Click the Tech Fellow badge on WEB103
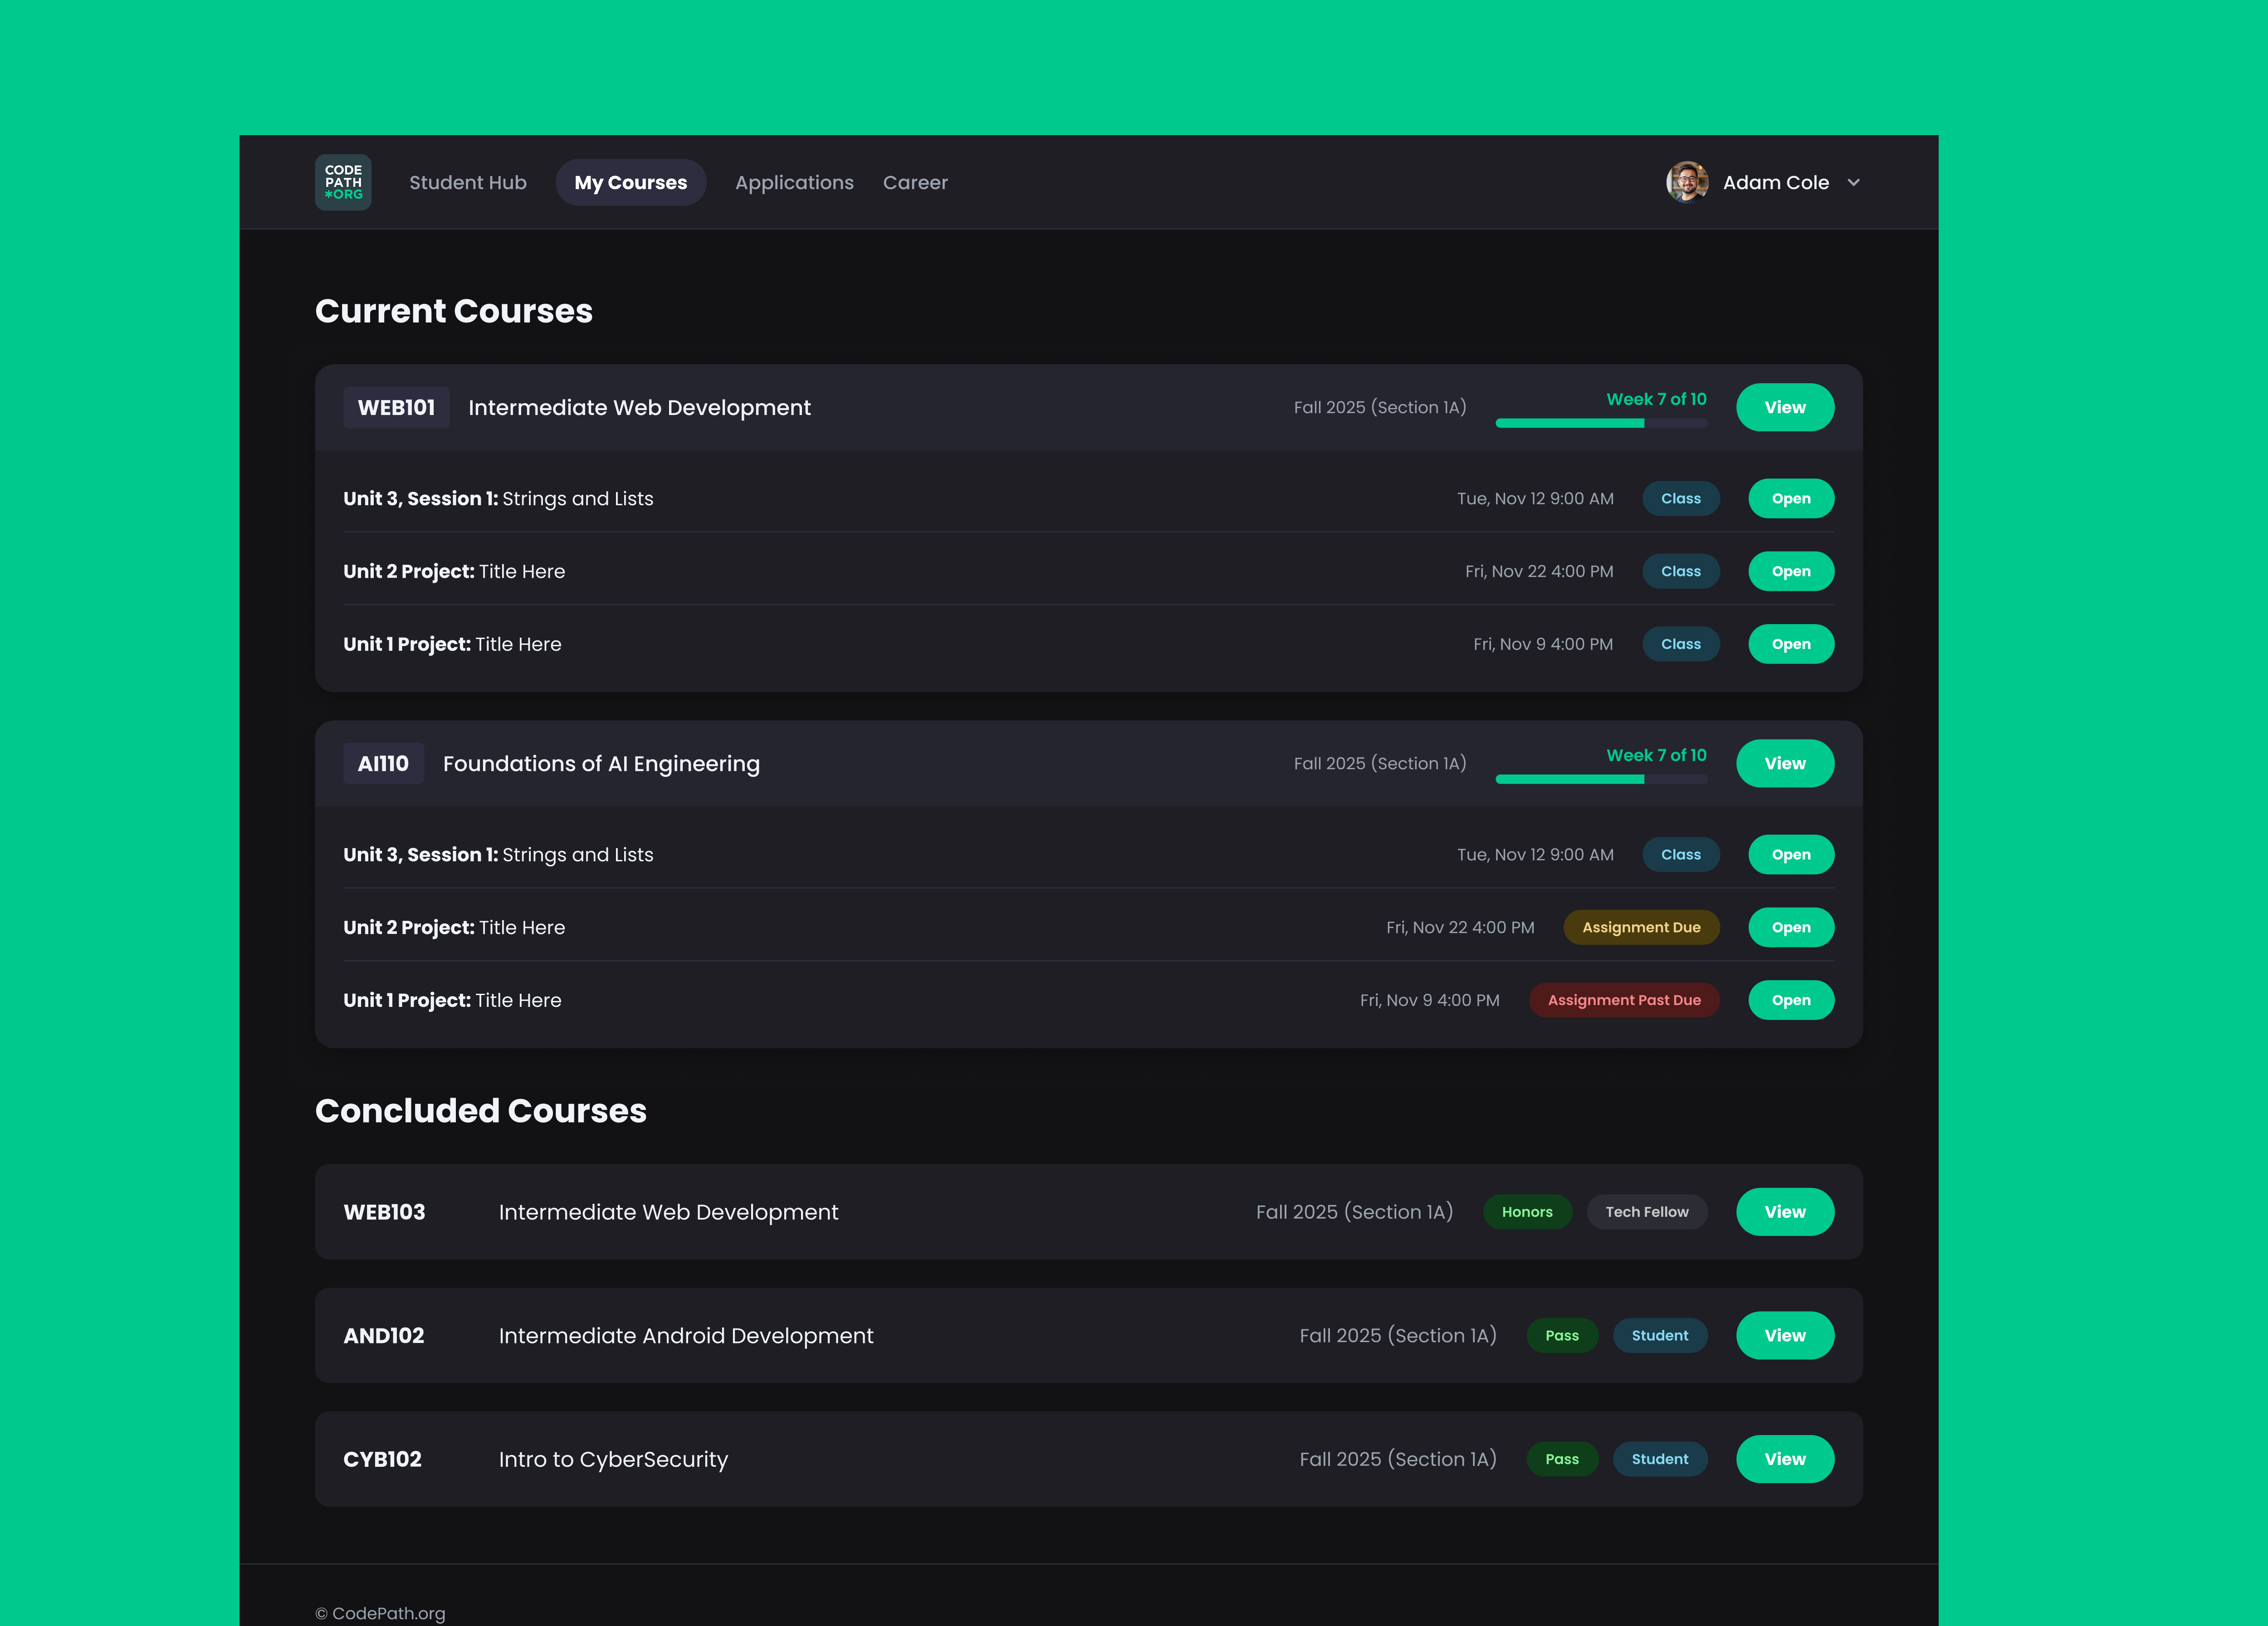The image size is (2268, 1626). 1647,1212
